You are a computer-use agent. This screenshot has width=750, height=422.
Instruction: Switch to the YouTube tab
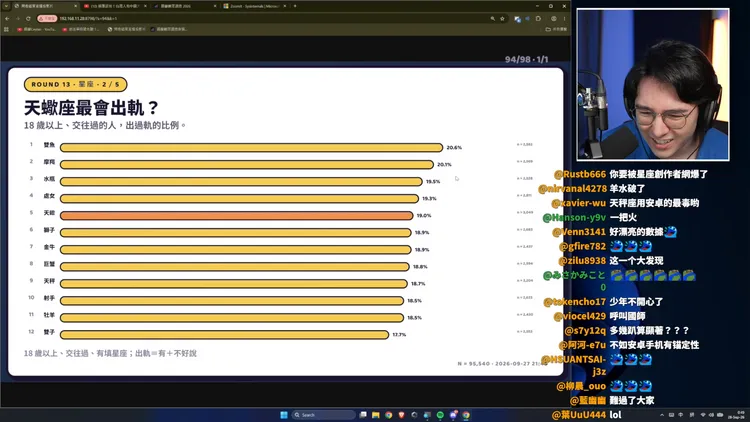pyautogui.click(x=115, y=6)
